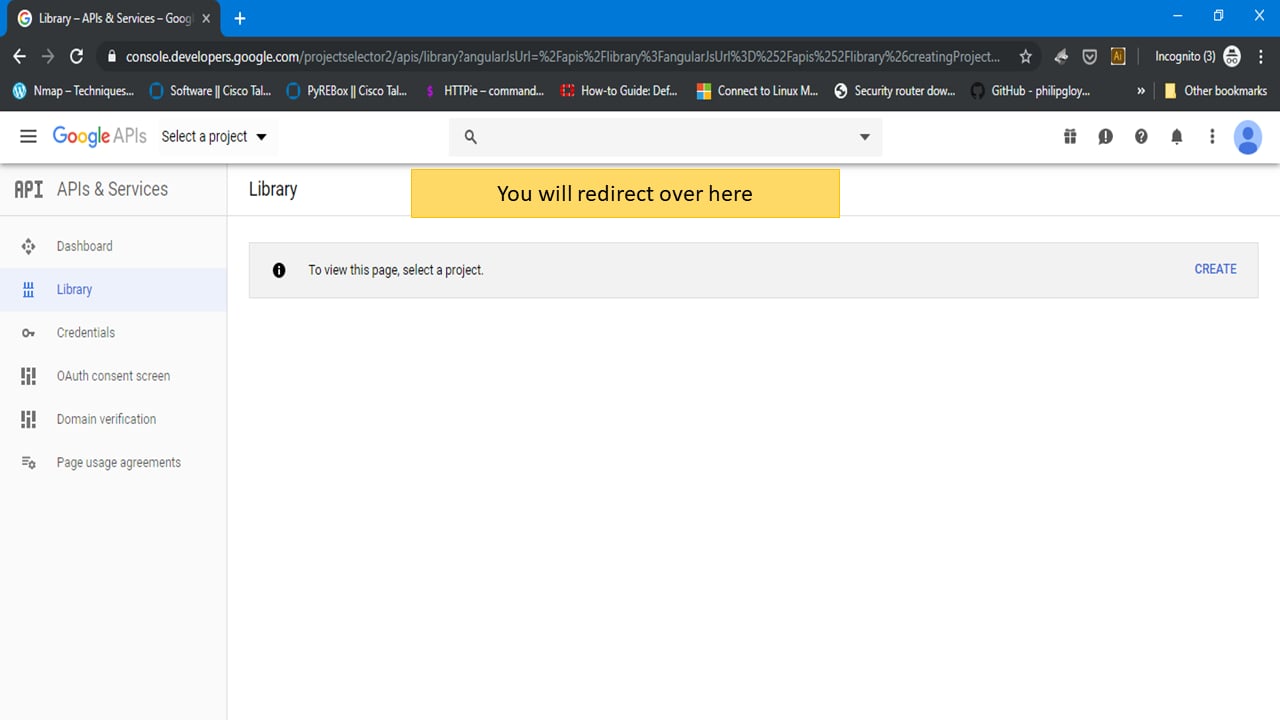Image resolution: width=1280 pixels, height=720 pixels.
Task: Open Page usage agreements
Action: pos(113,462)
